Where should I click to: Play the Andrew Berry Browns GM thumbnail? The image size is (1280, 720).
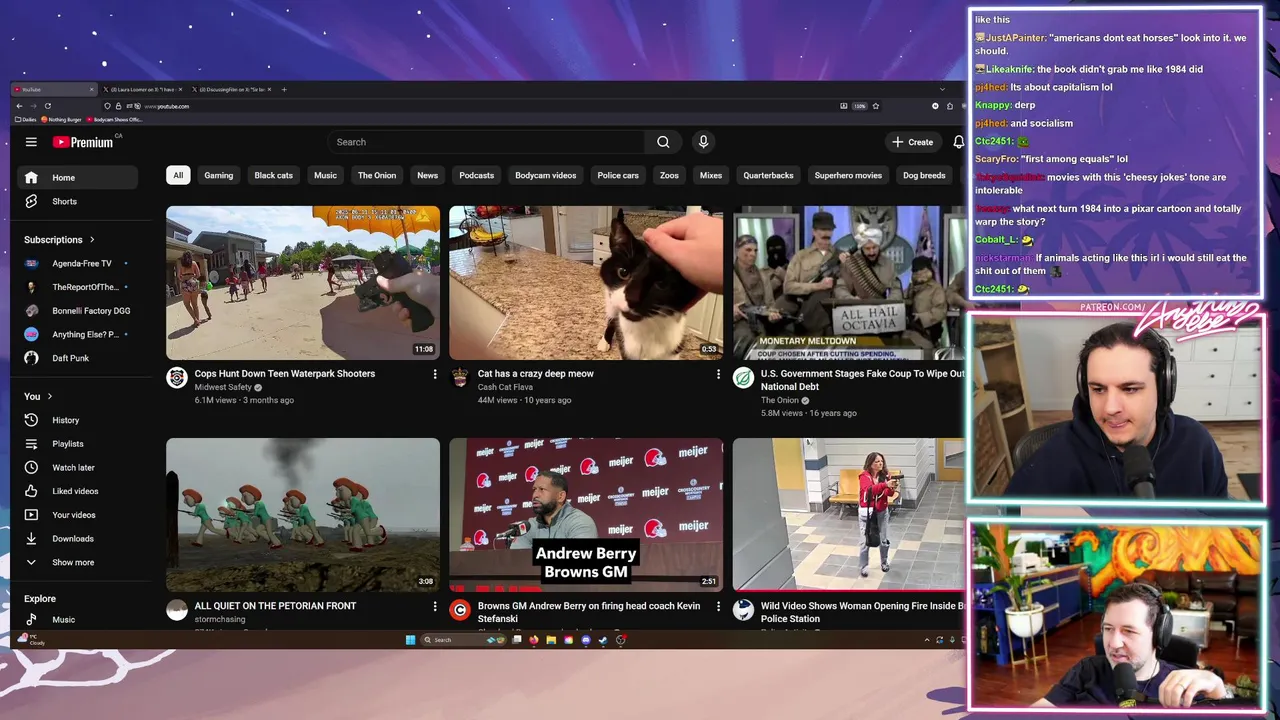(x=586, y=515)
